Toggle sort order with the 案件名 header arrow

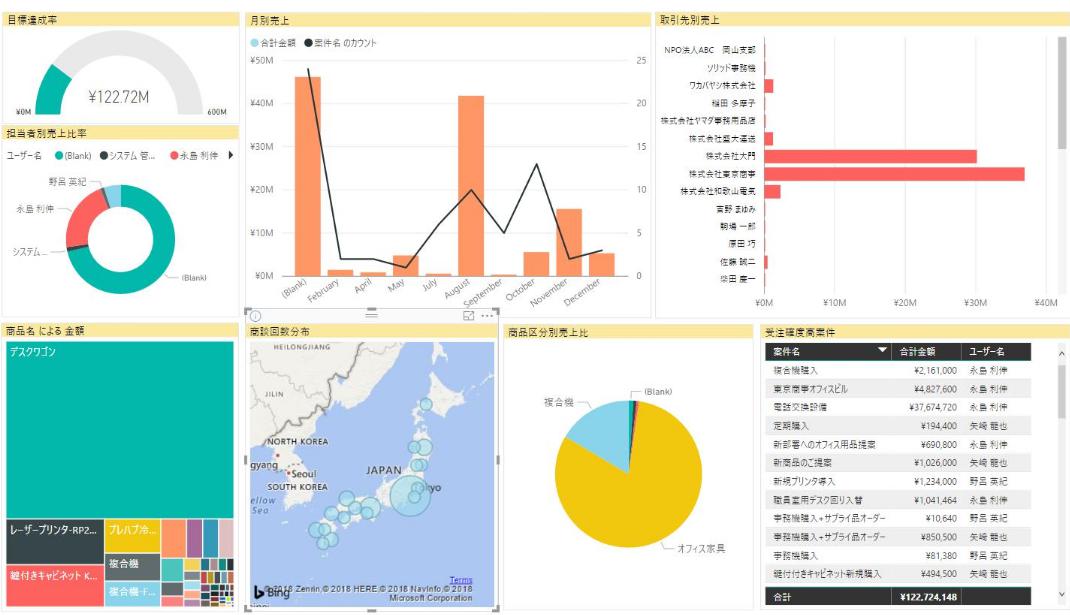click(882, 350)
